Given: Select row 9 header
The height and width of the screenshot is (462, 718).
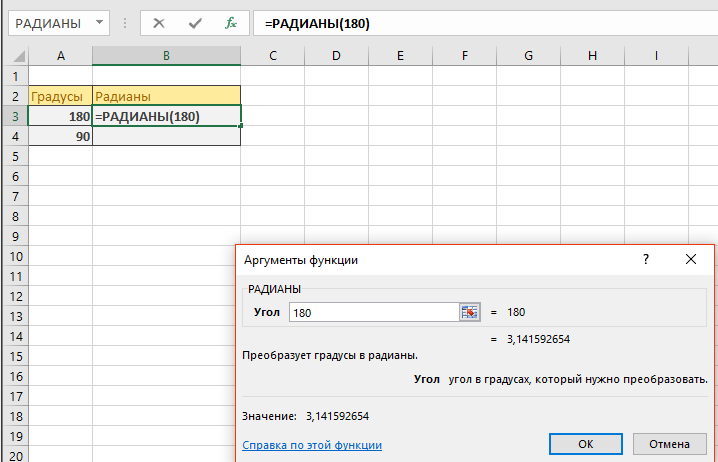Looking at the screenshot, I should pos(16,236).
